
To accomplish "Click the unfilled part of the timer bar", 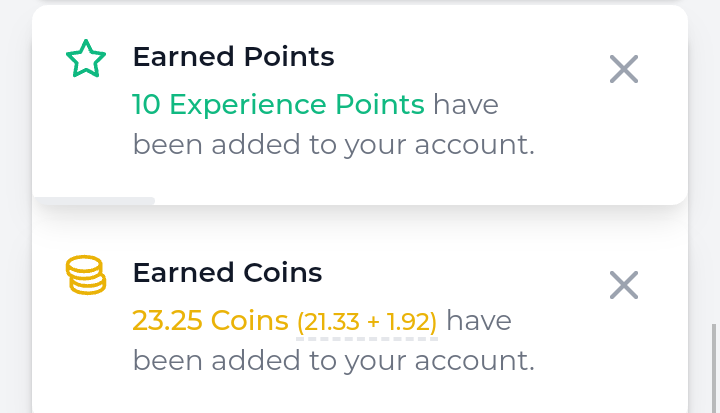I will [420, 200].
